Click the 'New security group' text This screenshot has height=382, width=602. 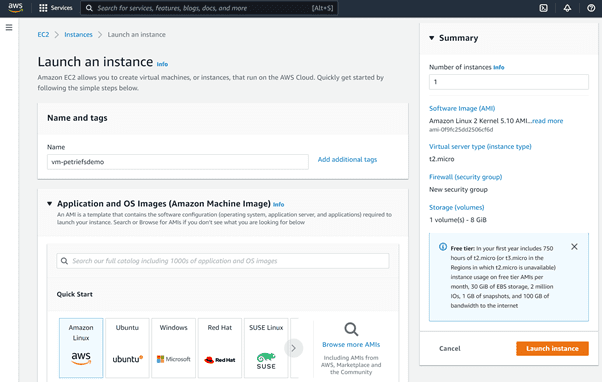point(458,189)
